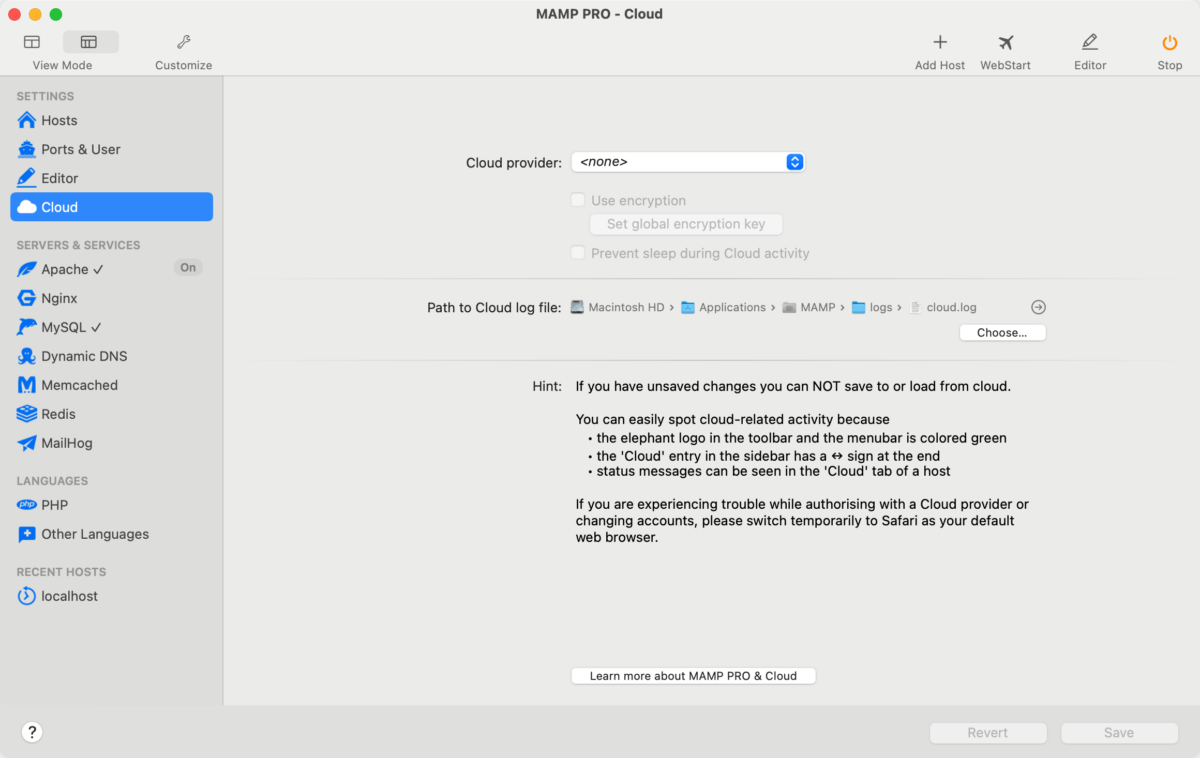Open Other Languages plus-bubble icon
Screen dimensions: 1200x758
[x=27, y=534]
